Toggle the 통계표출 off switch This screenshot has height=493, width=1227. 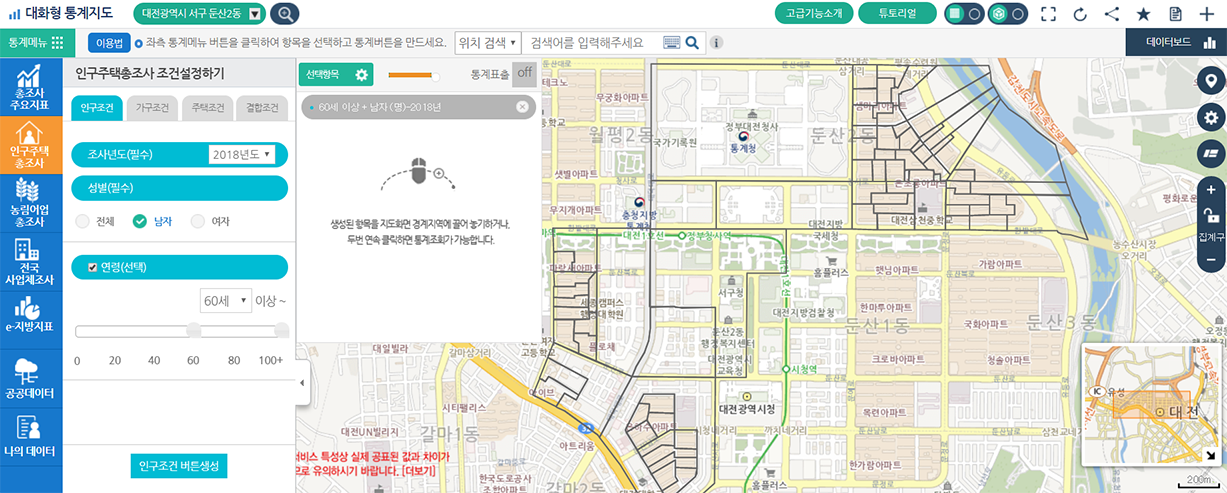point(523,74)
